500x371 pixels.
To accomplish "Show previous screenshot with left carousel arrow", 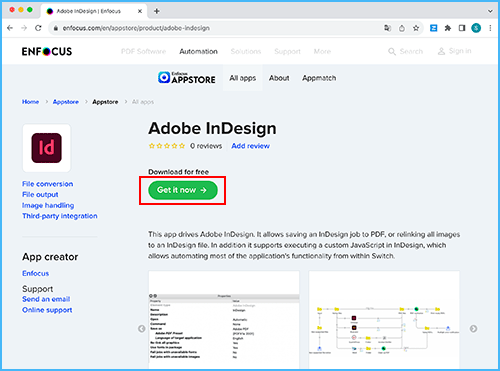I will 142,329.
